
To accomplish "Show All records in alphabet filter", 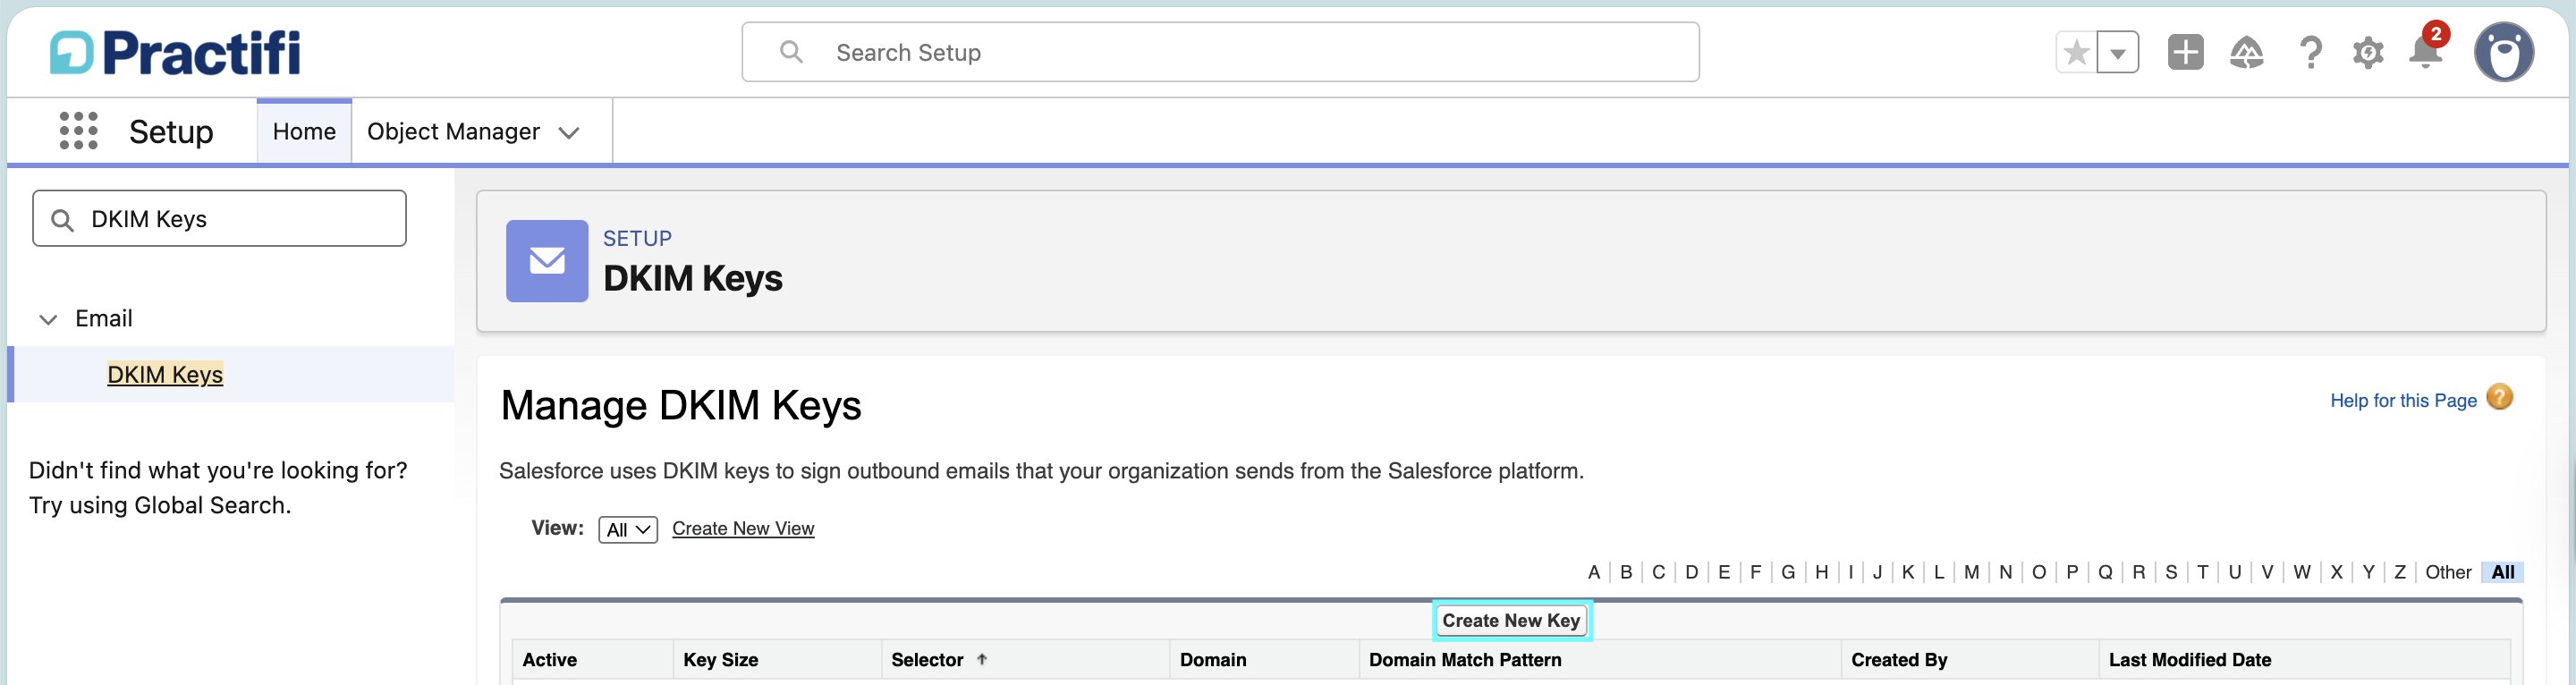I will click(x=2503, y=572).
